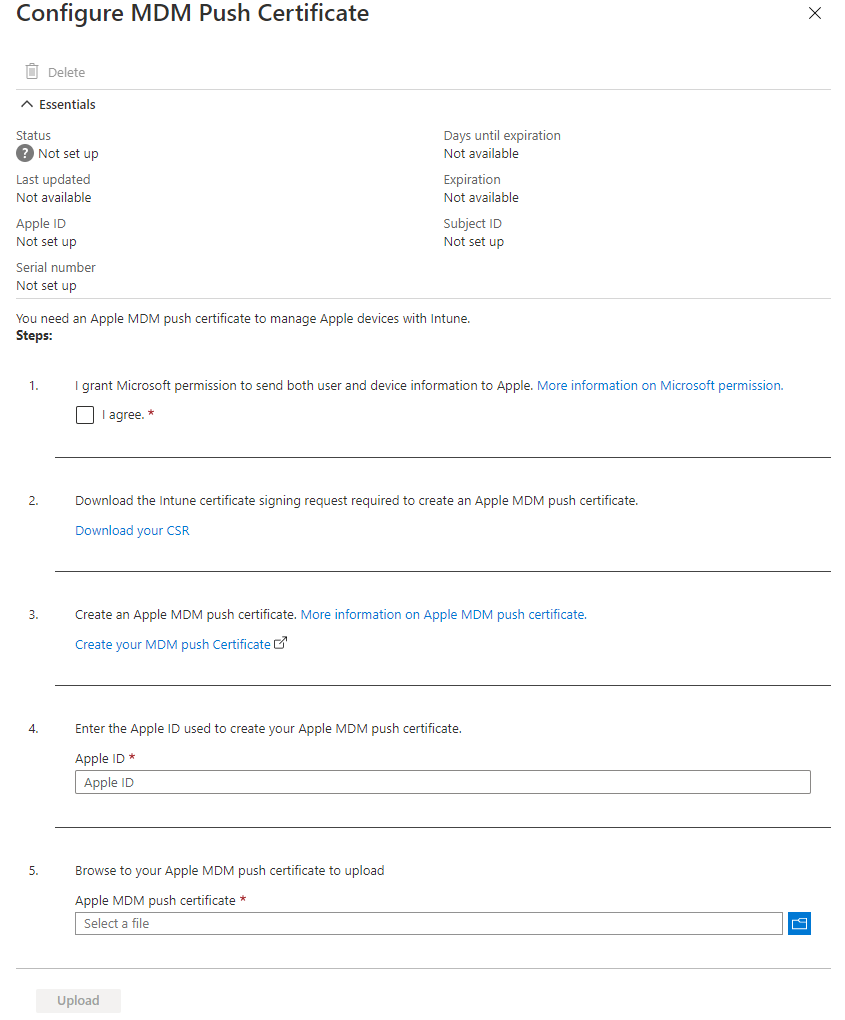Click 'Not available' under Last updated

point(53,198)
